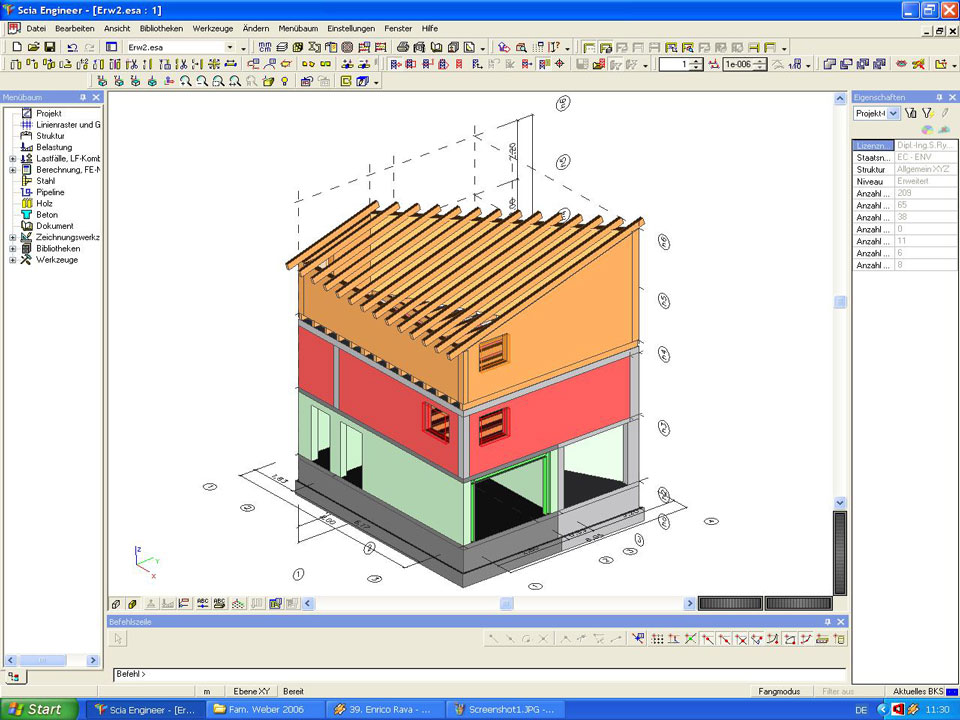Click the Print icon in toolbar
The width and height of the screenshot is (960, 720).
pos(403,47)
